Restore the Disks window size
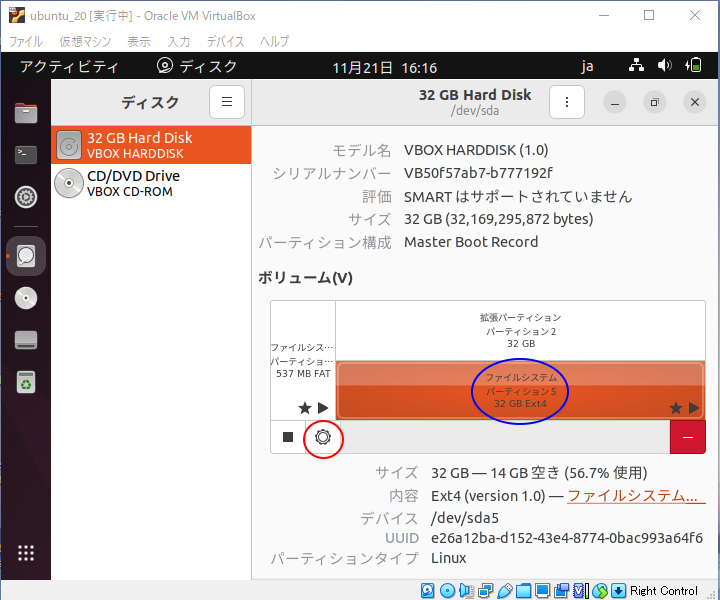720x600 pixels. [654, 102]
